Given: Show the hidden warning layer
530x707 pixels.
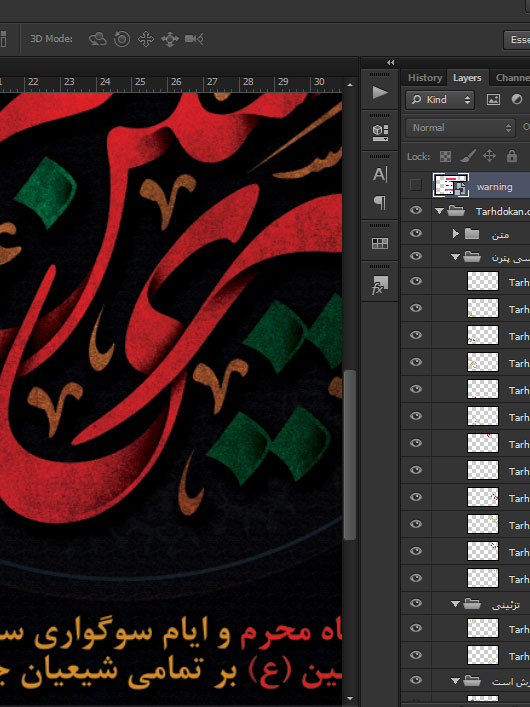Looking at the screenshot, I should pos(415,185).
